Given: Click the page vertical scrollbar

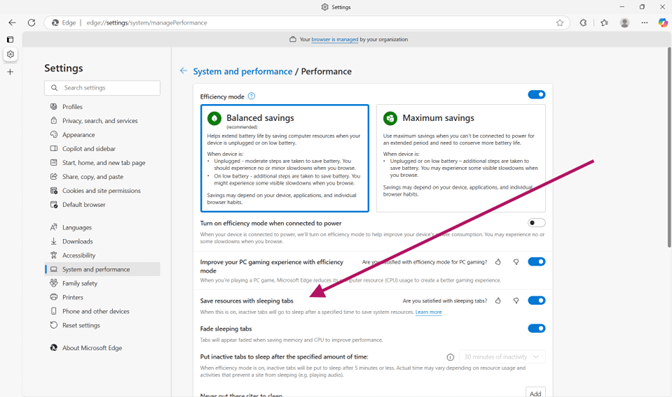Looking at the screenshot, I should coord(669,148).
